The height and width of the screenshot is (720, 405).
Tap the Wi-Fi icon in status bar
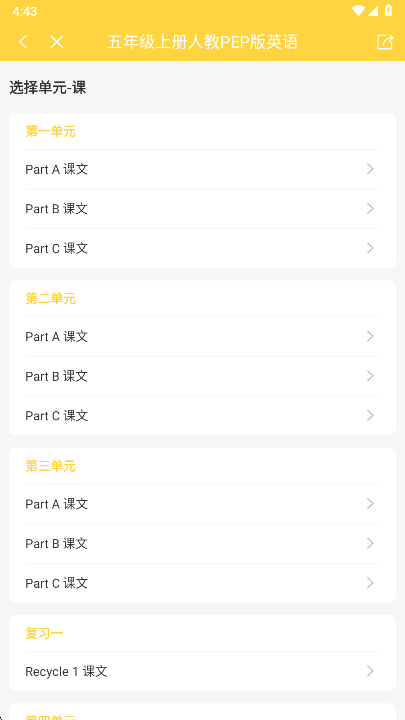358,11
